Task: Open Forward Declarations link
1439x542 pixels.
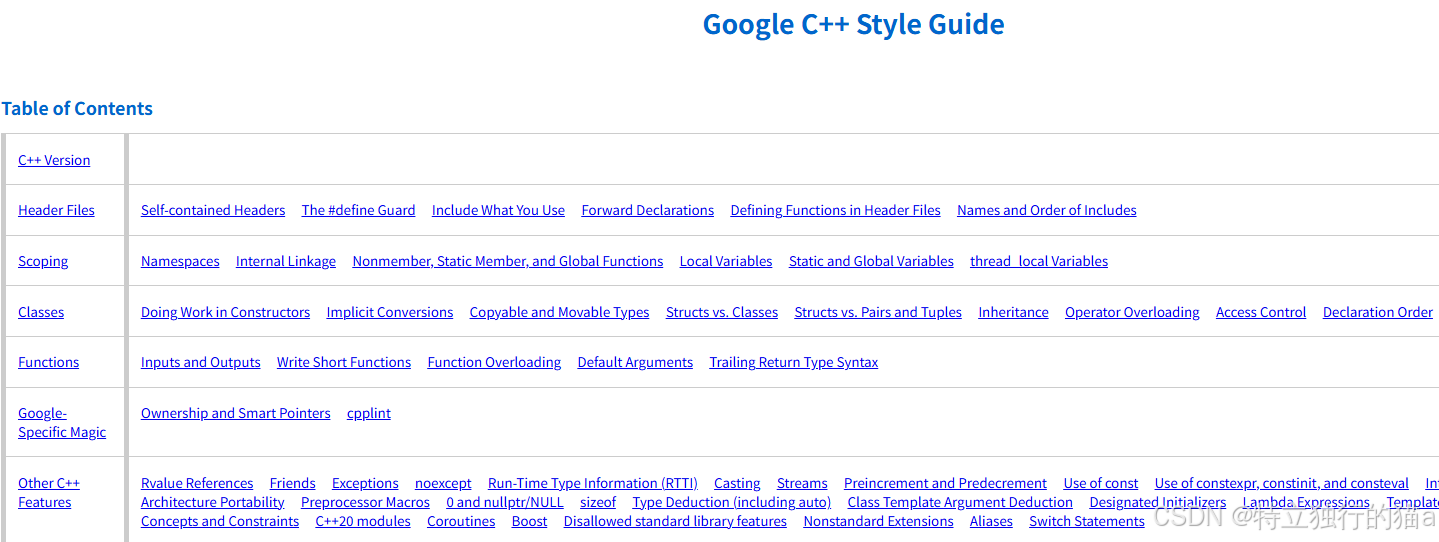Action: 648,210
